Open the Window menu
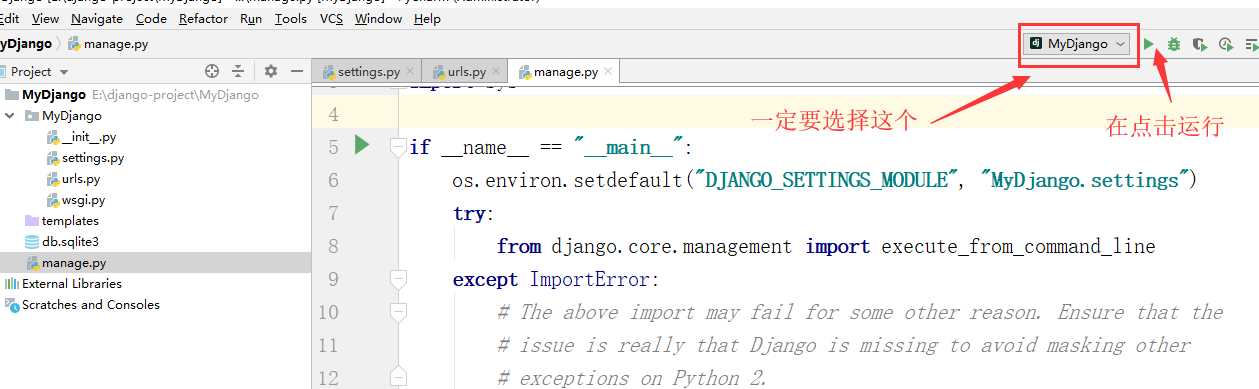The image size is (1259, 389). tap(379, 19)
